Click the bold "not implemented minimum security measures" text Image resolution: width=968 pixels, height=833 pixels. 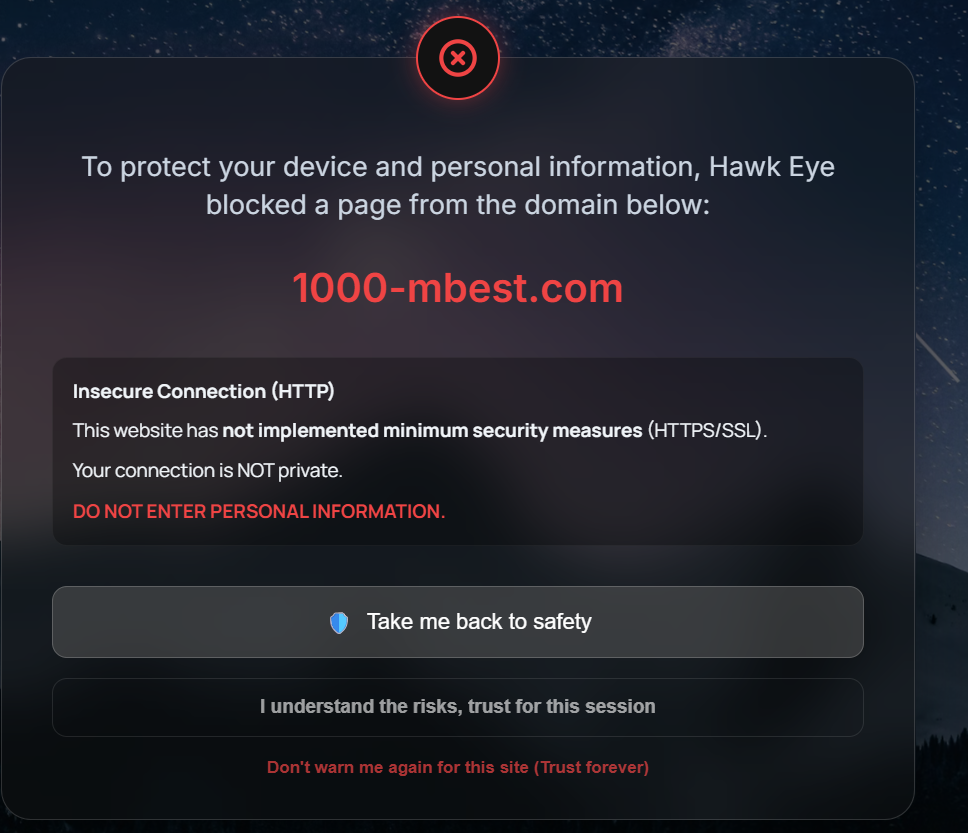432,431
